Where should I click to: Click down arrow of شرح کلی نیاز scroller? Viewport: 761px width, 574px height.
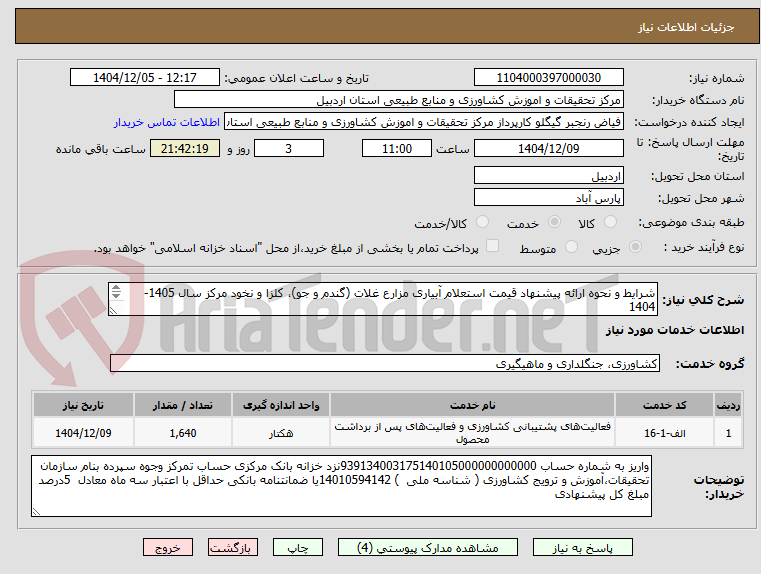[116, 295]
